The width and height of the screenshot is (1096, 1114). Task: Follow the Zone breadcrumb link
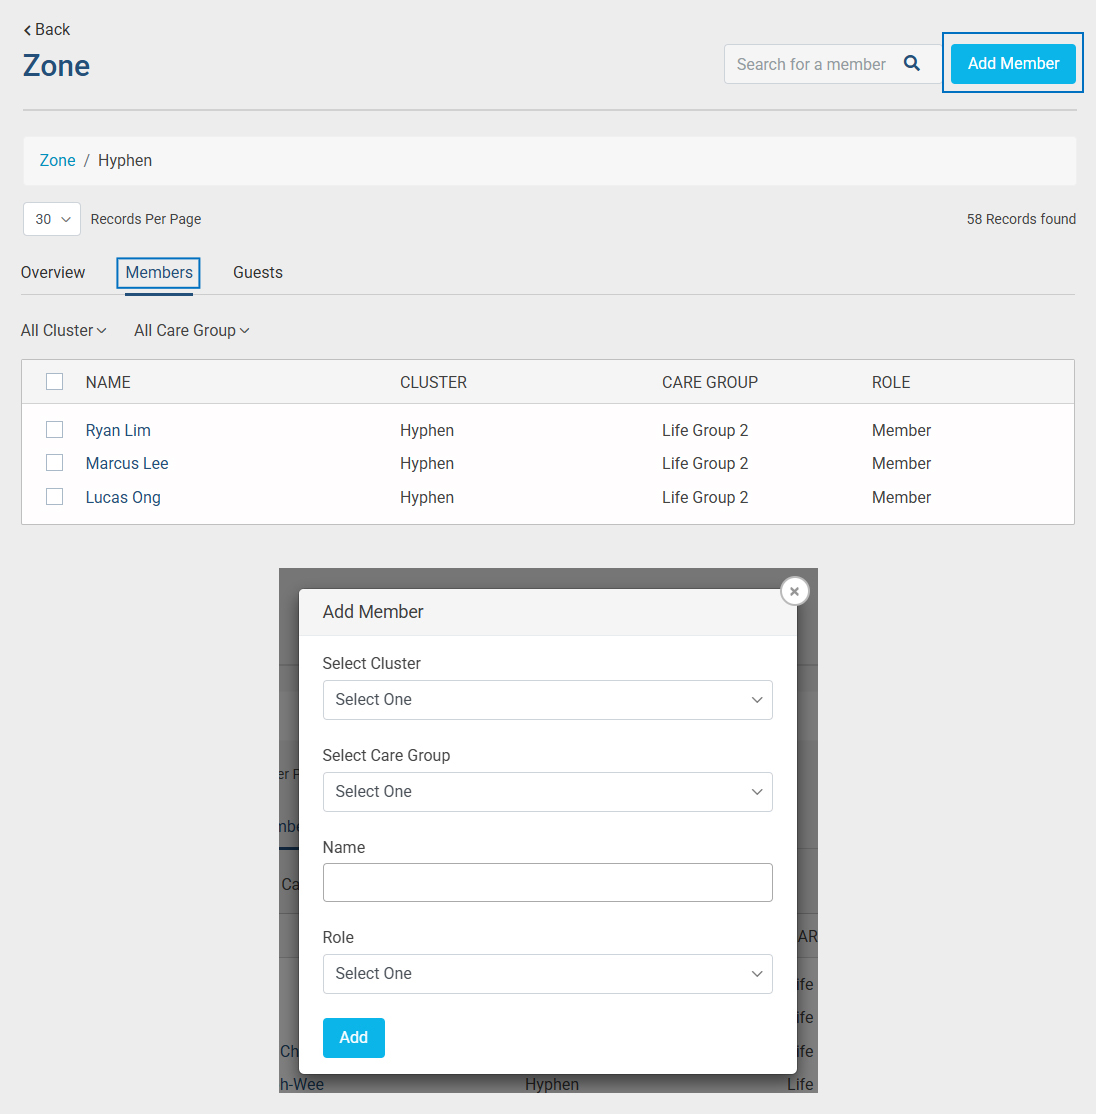58,161
